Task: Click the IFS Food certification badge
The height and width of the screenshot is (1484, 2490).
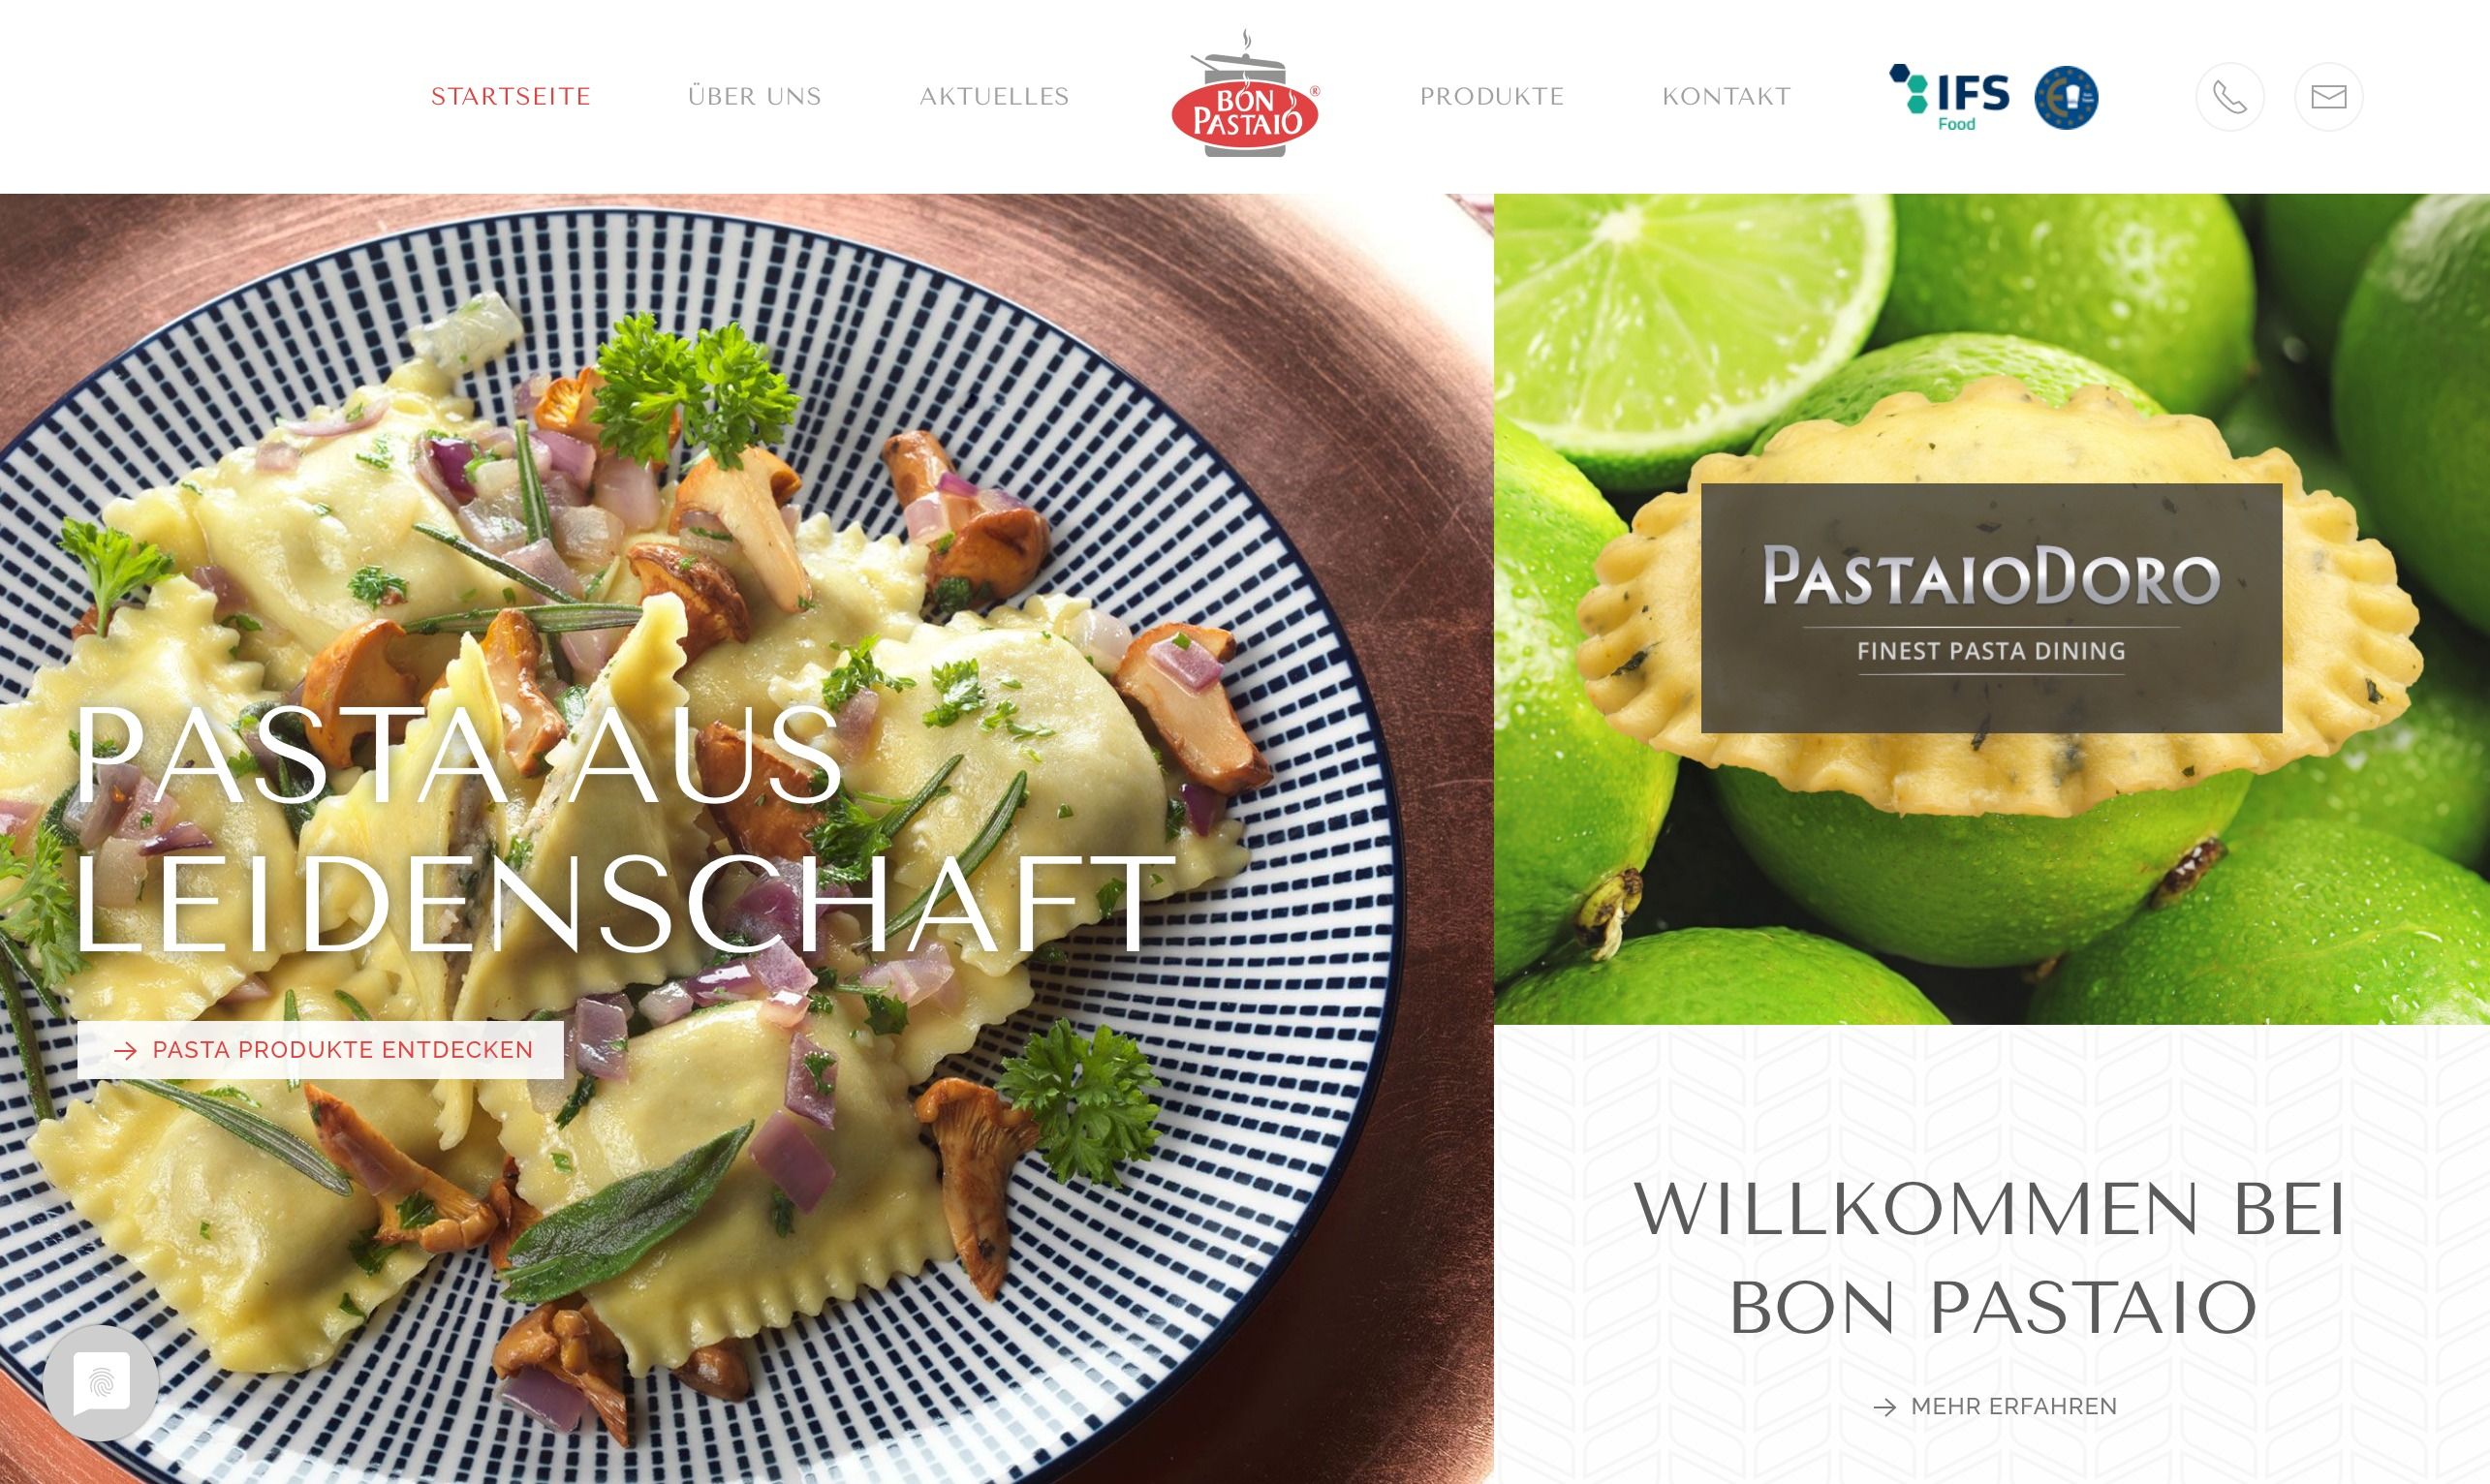Action: (1949, 97)
